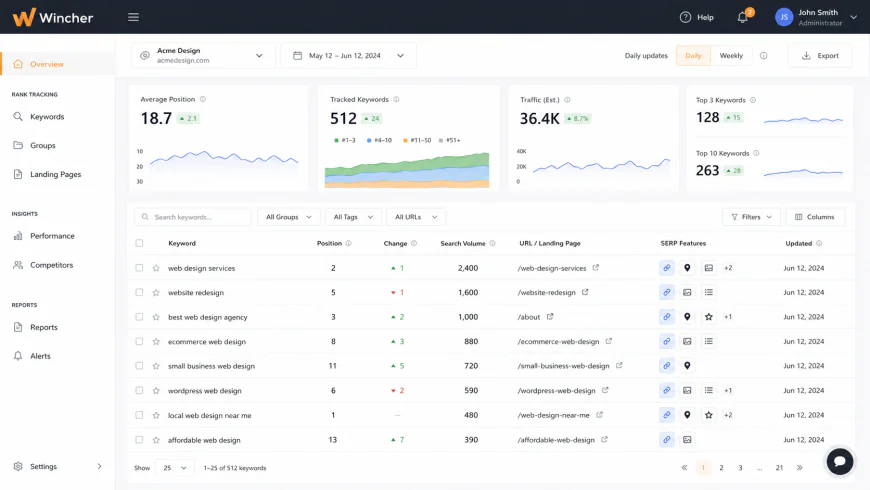Click list SERP icon in 'ecommerce web design' row
The image size is (870, 490).
coord(709,341)
